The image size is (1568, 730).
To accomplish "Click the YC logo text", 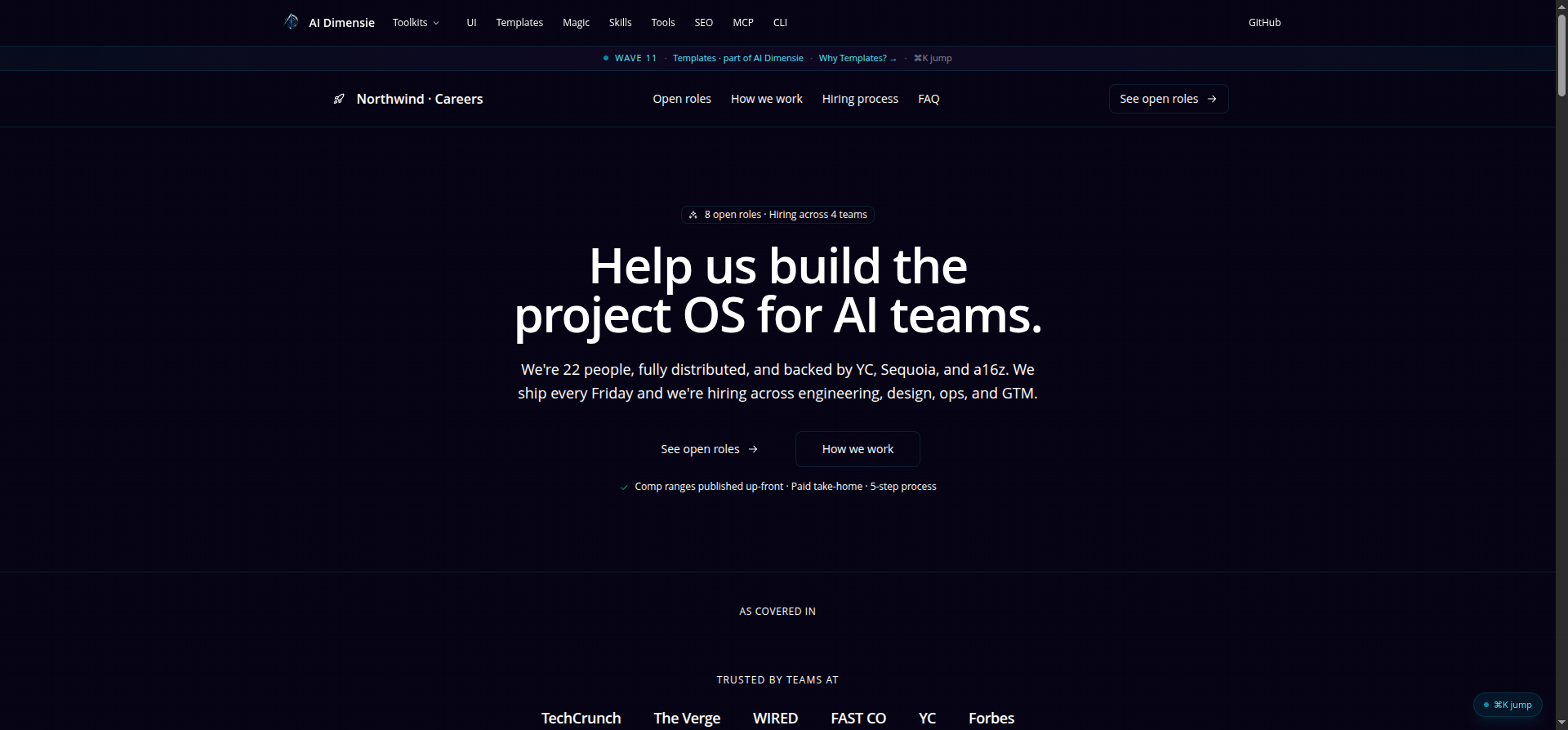I will click(x=927, y=718).
